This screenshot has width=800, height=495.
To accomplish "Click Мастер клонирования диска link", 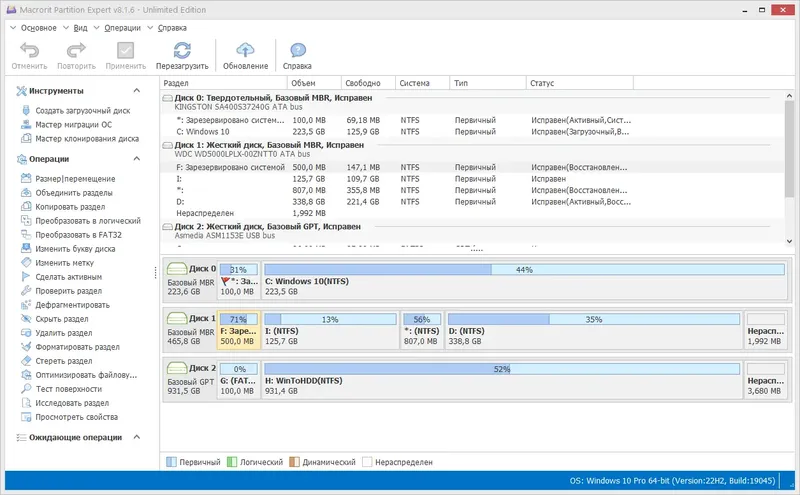I will (x=87, y=139).
